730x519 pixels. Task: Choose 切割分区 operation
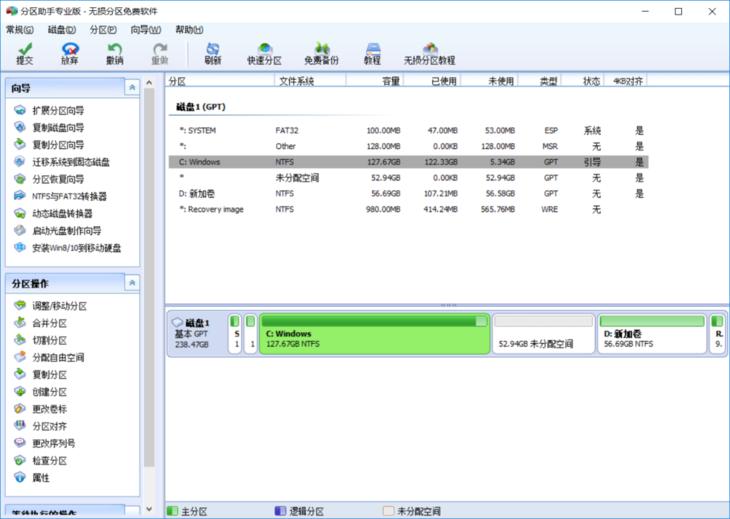click(41, 340)
